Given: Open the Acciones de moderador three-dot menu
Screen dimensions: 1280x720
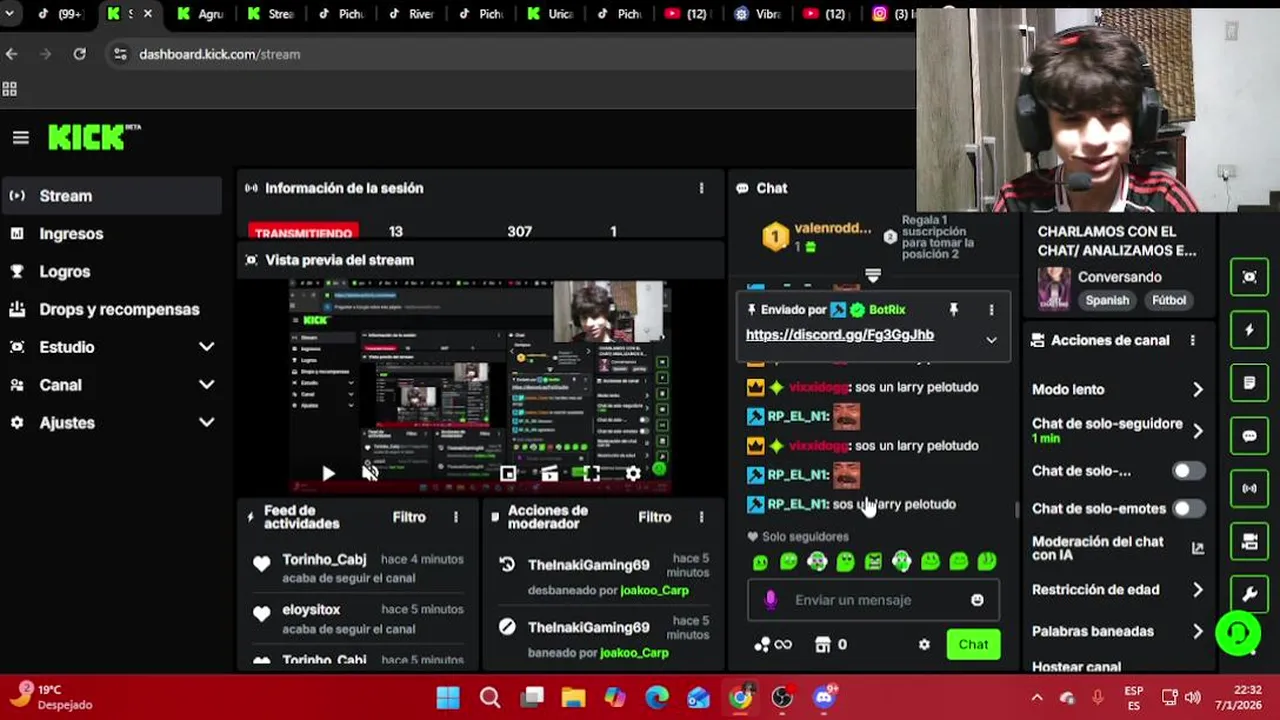Looking at the screenshot, I should tap(701, 517).
